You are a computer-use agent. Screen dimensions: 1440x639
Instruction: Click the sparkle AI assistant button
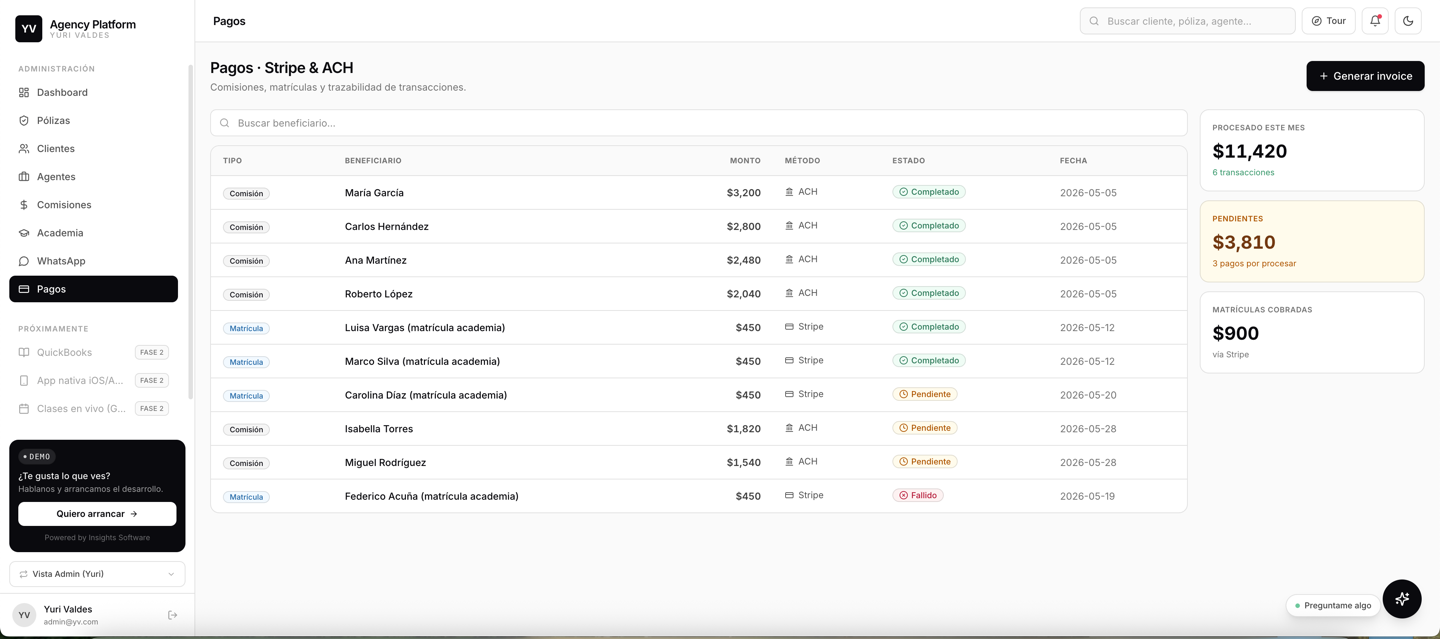1402,599
